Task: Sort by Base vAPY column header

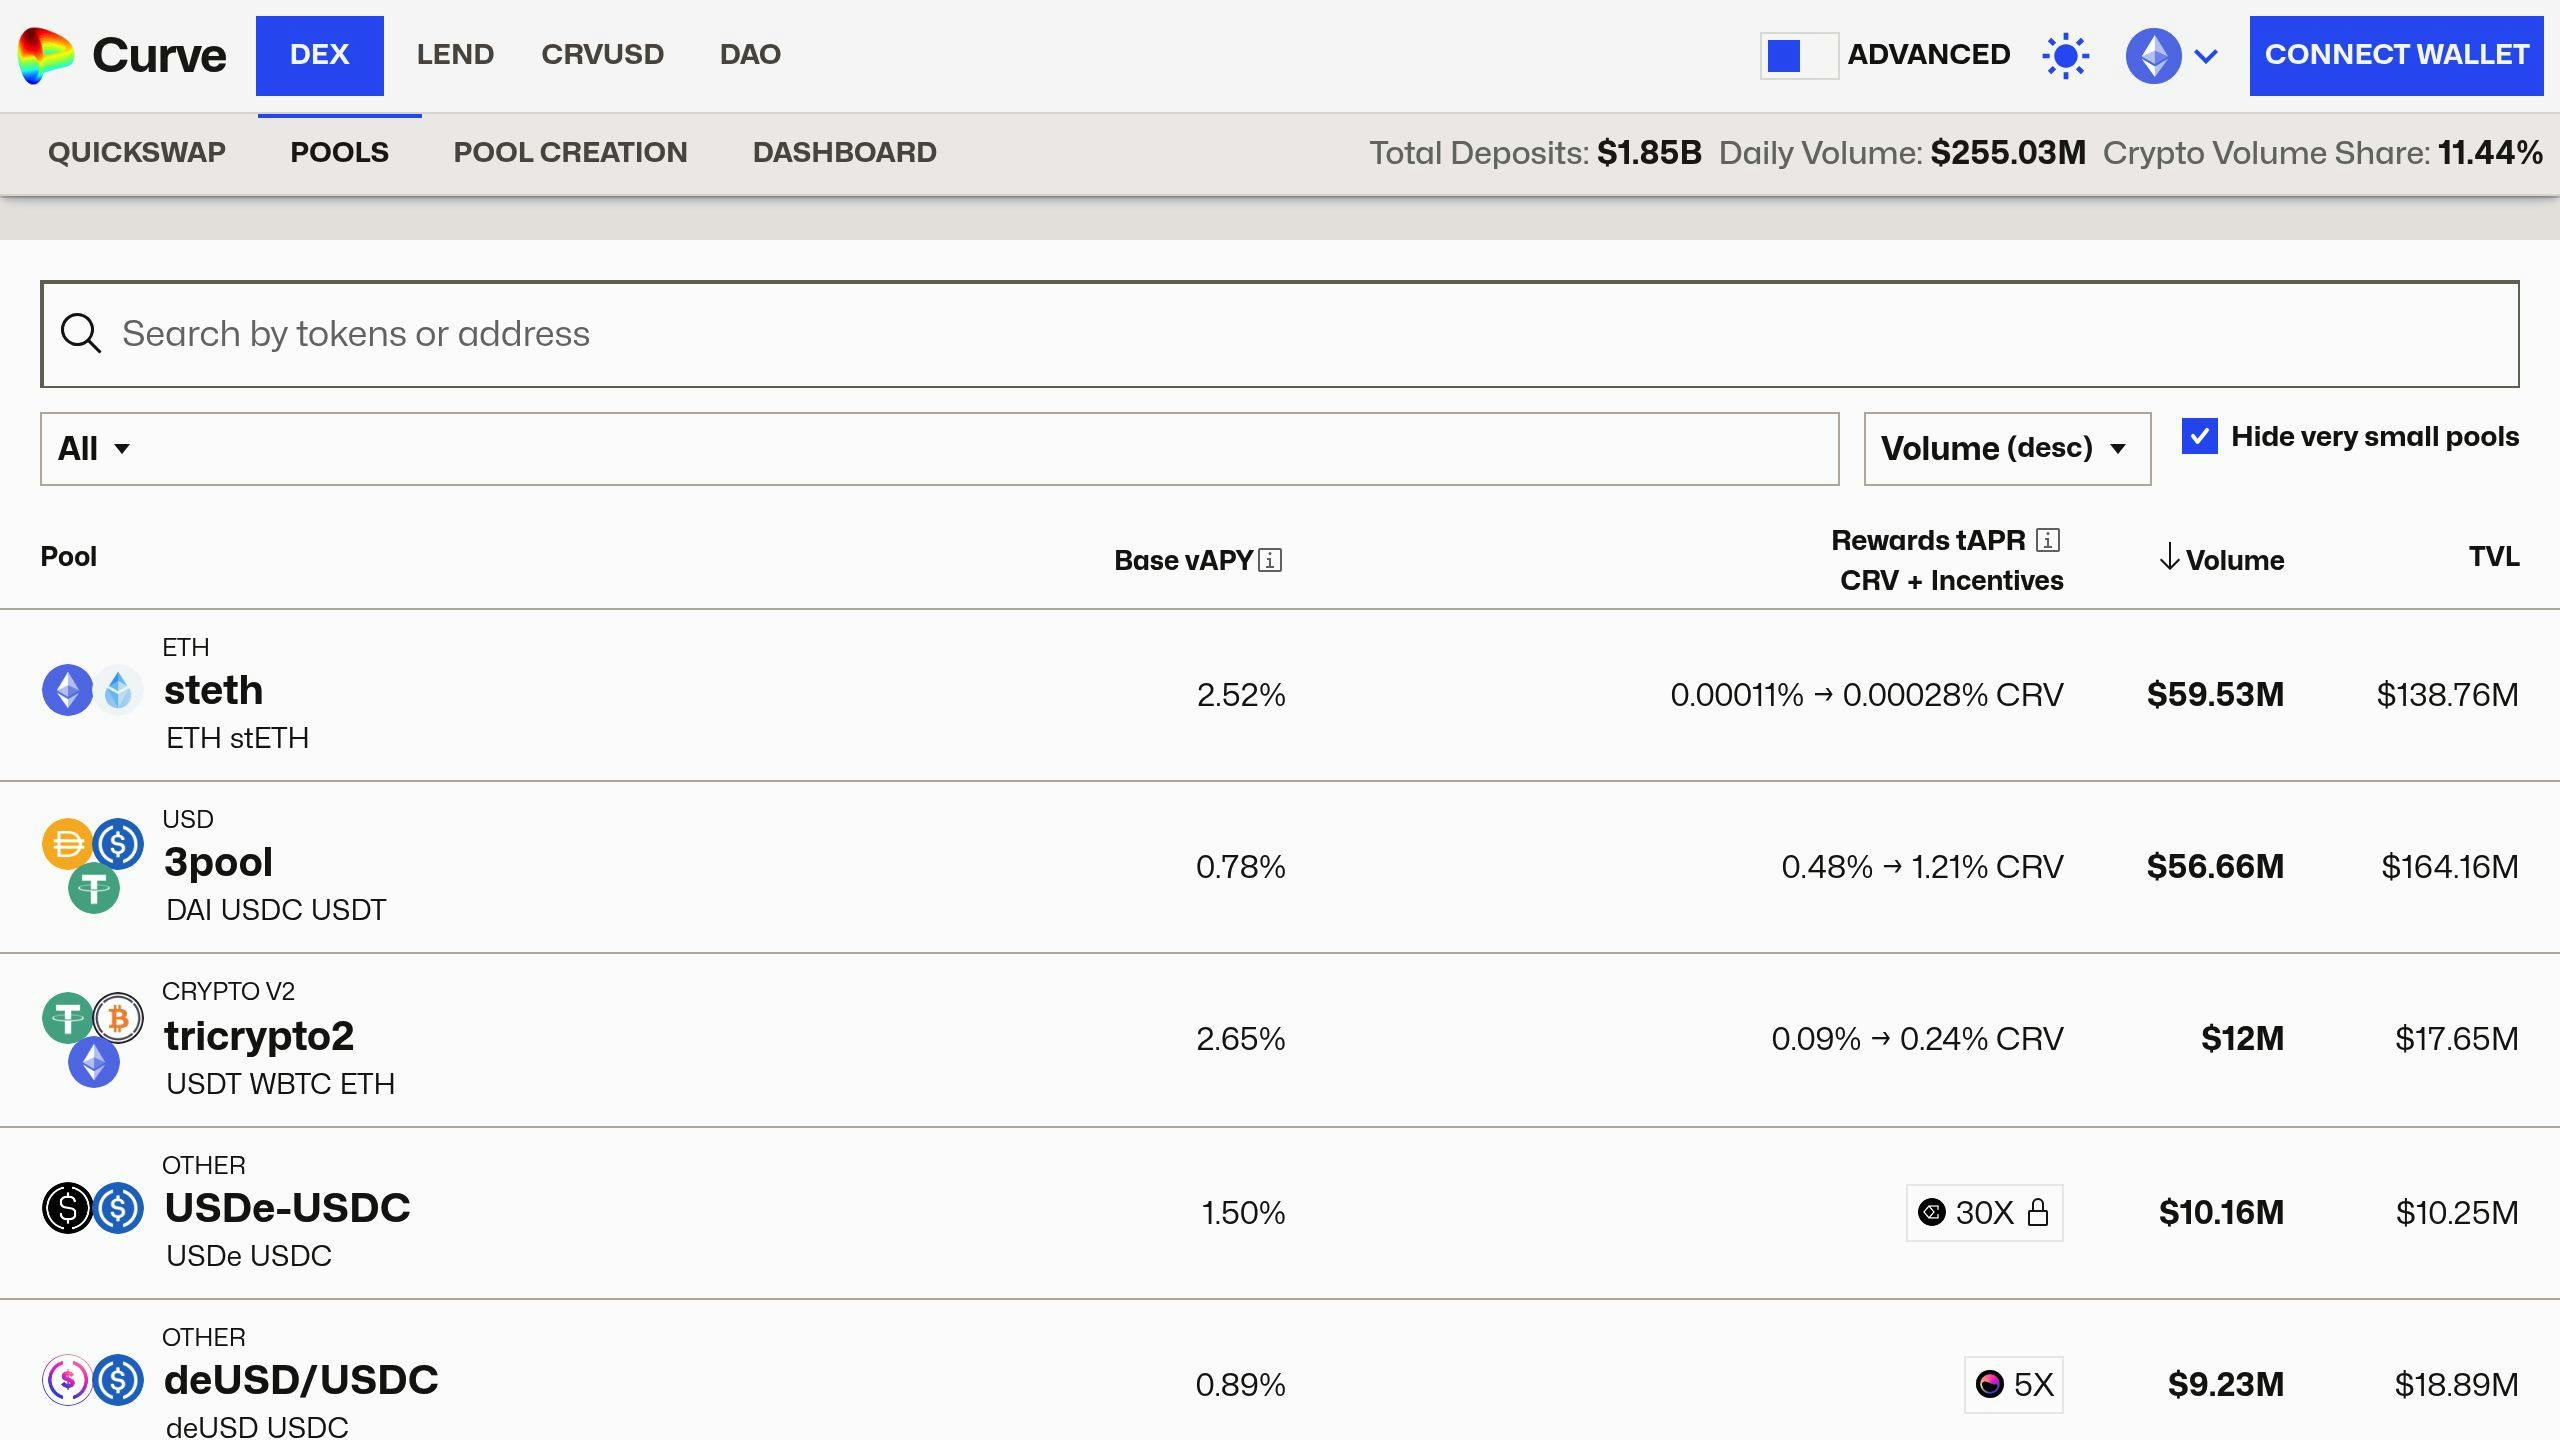Action: point(1184,560)
